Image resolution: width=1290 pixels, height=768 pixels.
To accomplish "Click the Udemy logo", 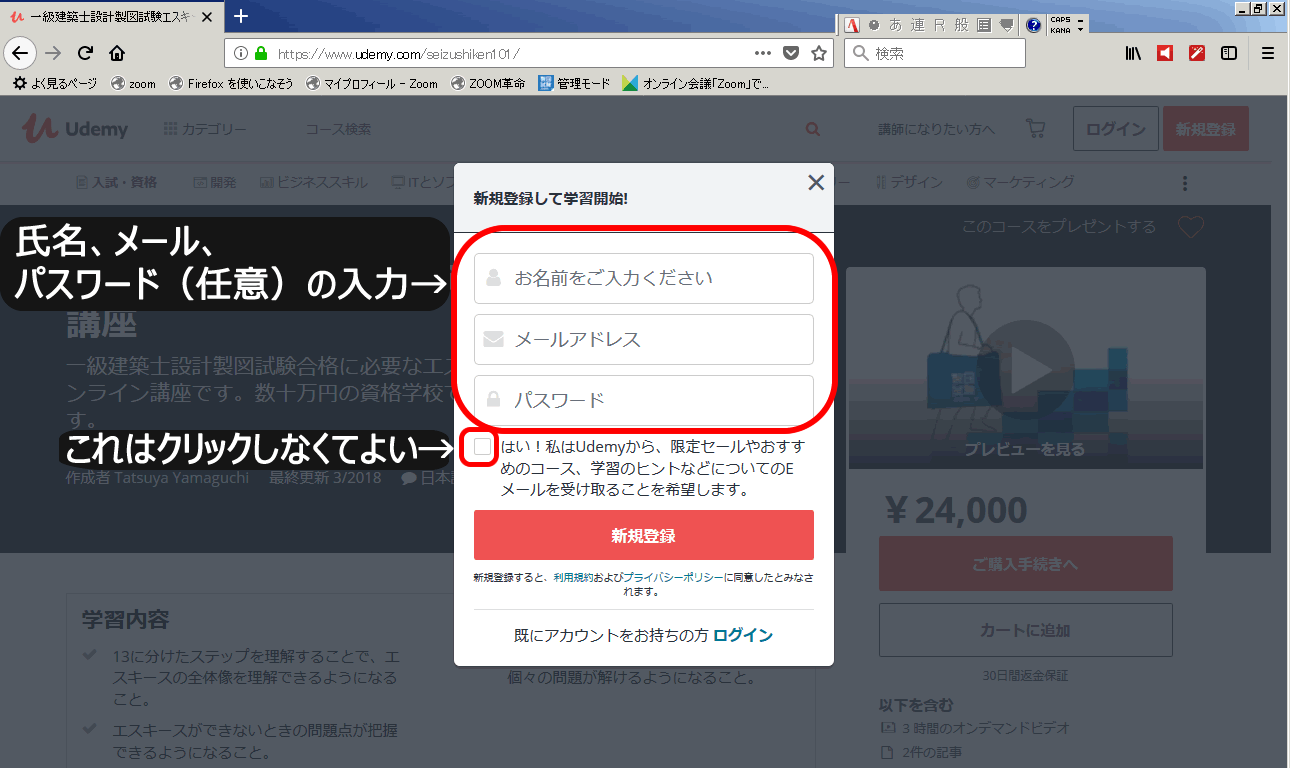I will (77, 128).
